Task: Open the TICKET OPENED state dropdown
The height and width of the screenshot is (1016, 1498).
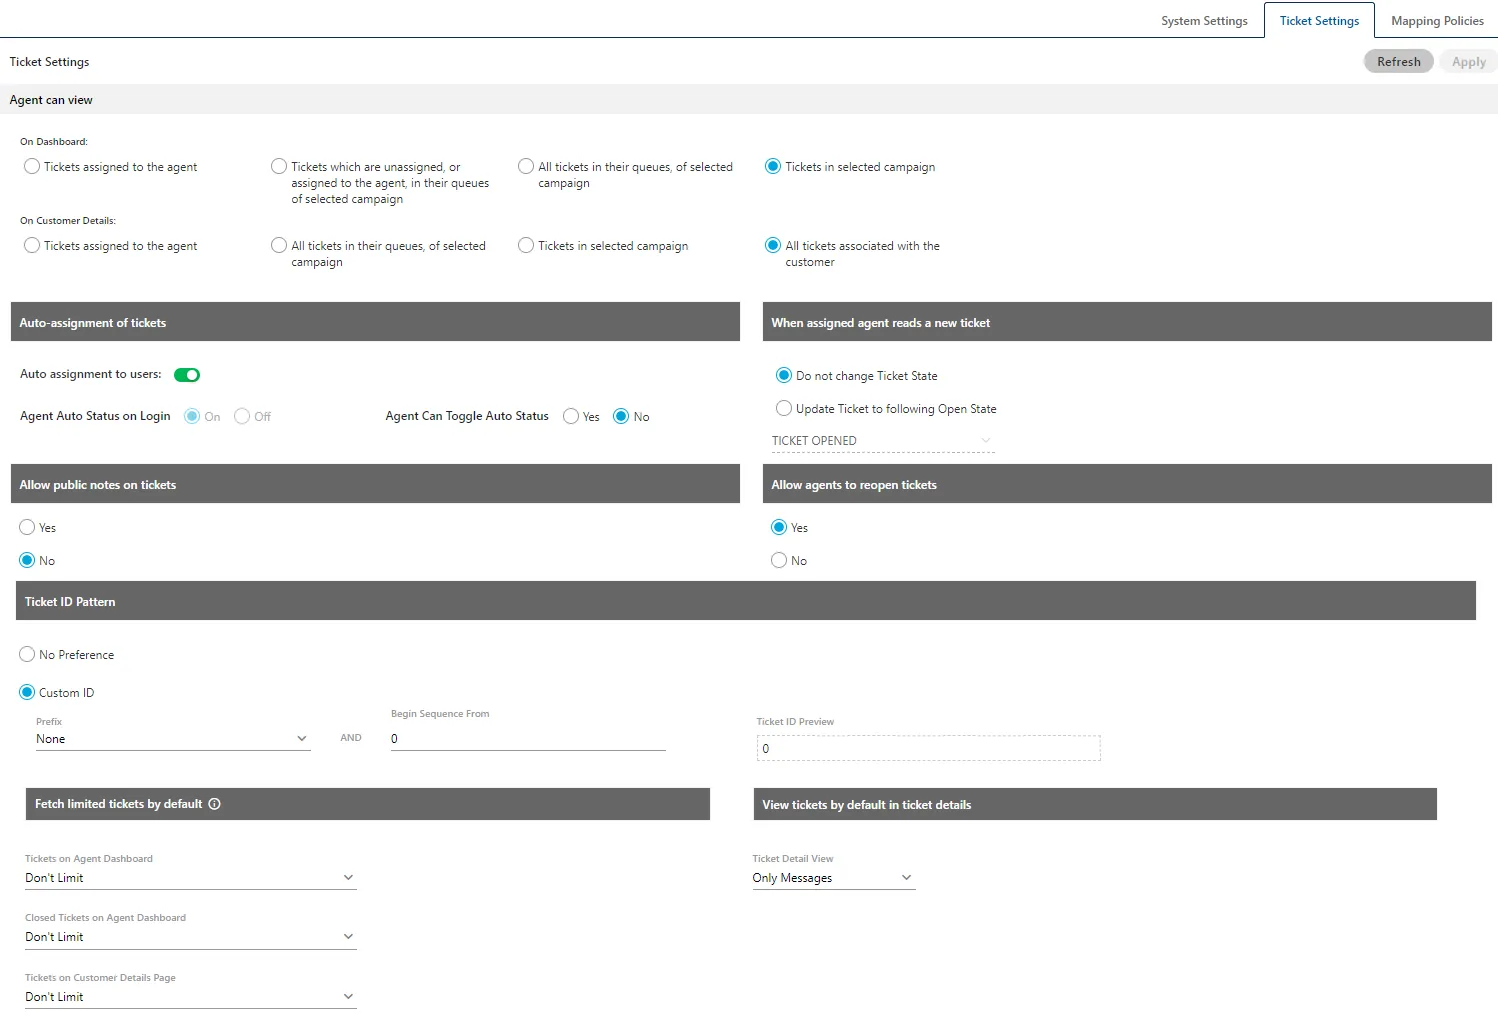Action: coord(882,441)
